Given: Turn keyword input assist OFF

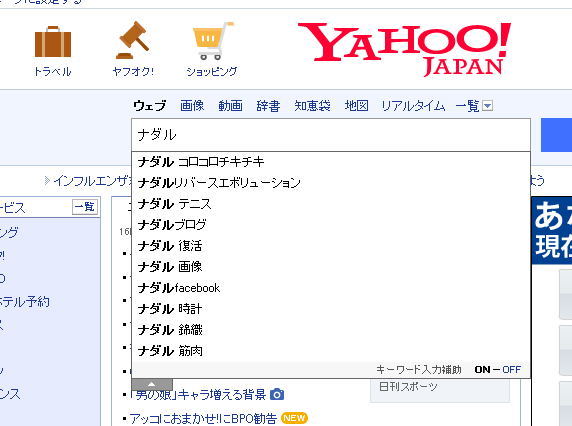Looking at the screenshot, I should tap(511, 370).
